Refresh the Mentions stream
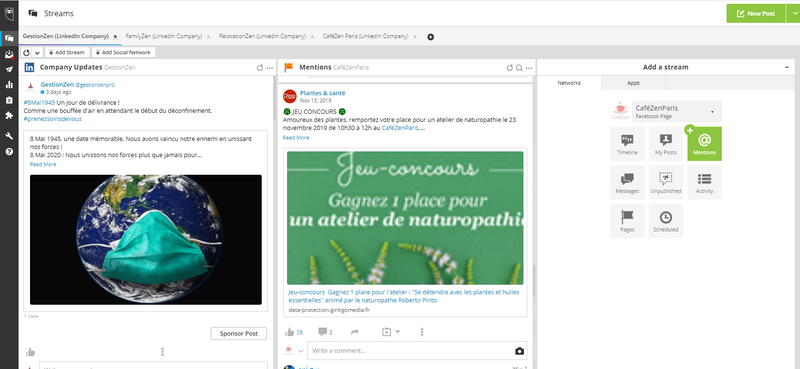This screenshot has height=369, width=800. (x=509, y=67)
